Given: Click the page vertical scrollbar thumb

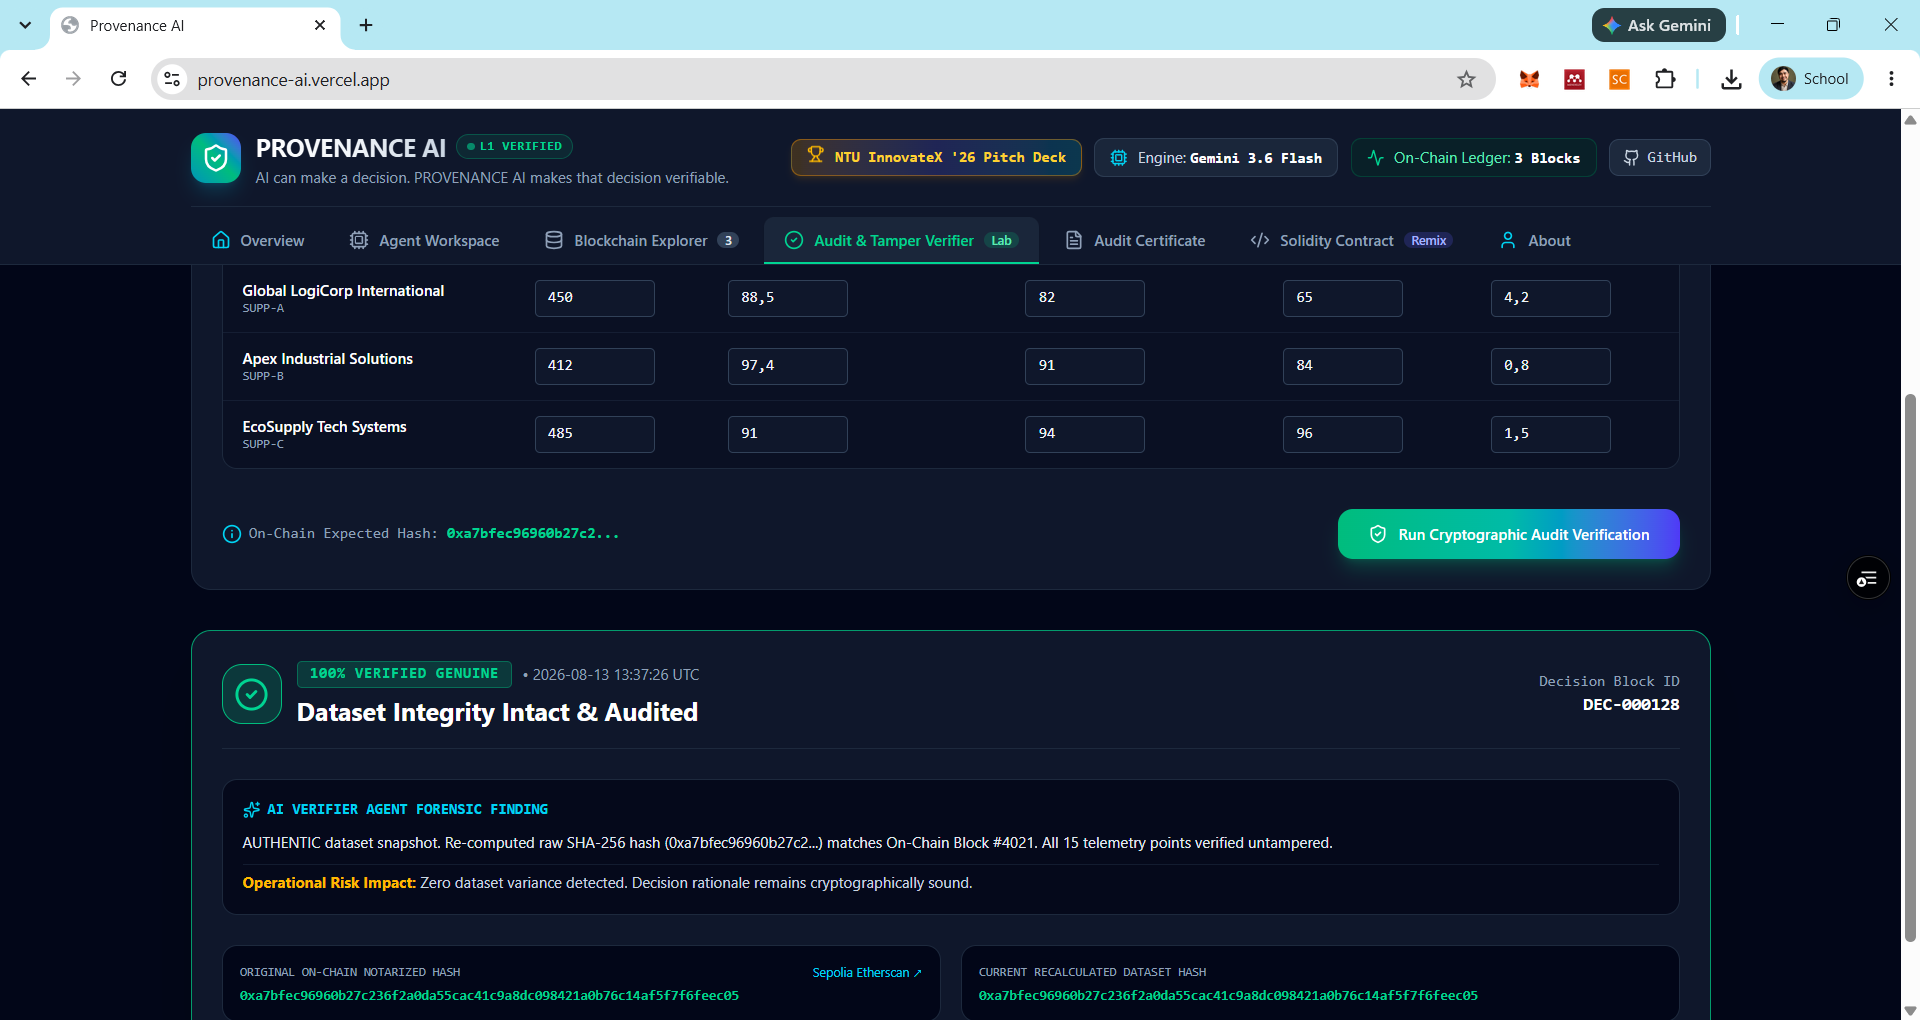Looking at the screenshot, I should point(1910,667).
